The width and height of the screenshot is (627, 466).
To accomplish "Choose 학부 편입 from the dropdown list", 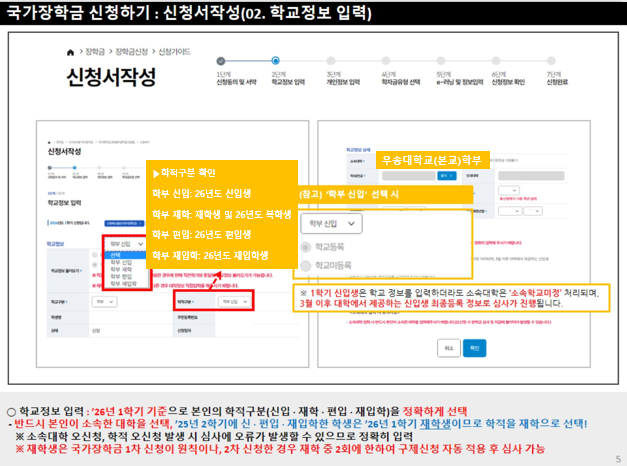I will (122, 276).
